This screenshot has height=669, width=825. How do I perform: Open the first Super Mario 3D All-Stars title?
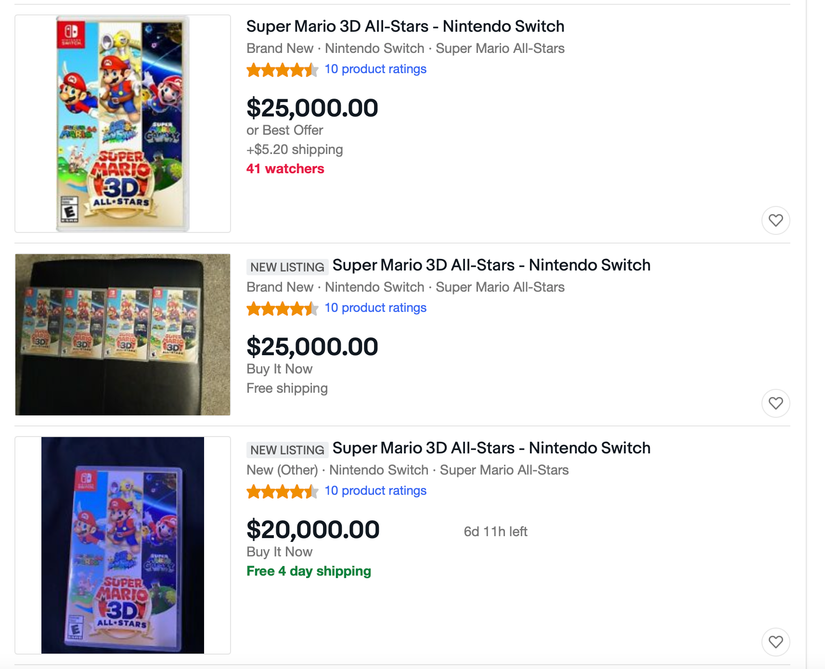pos(405,25)
